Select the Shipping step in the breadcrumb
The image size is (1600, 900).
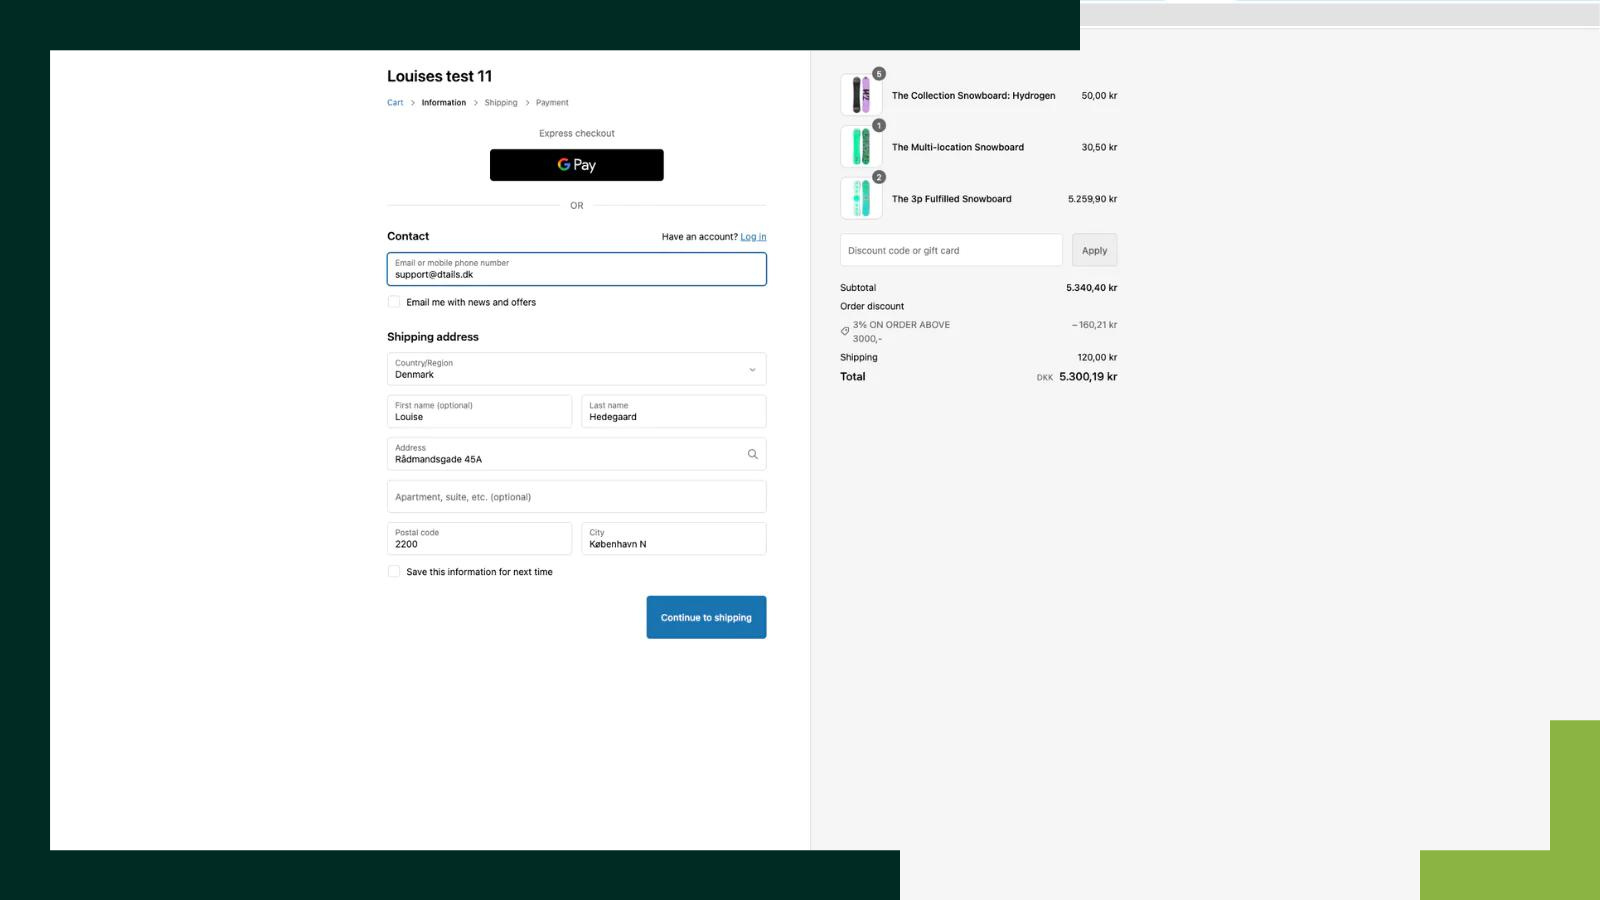500,102
